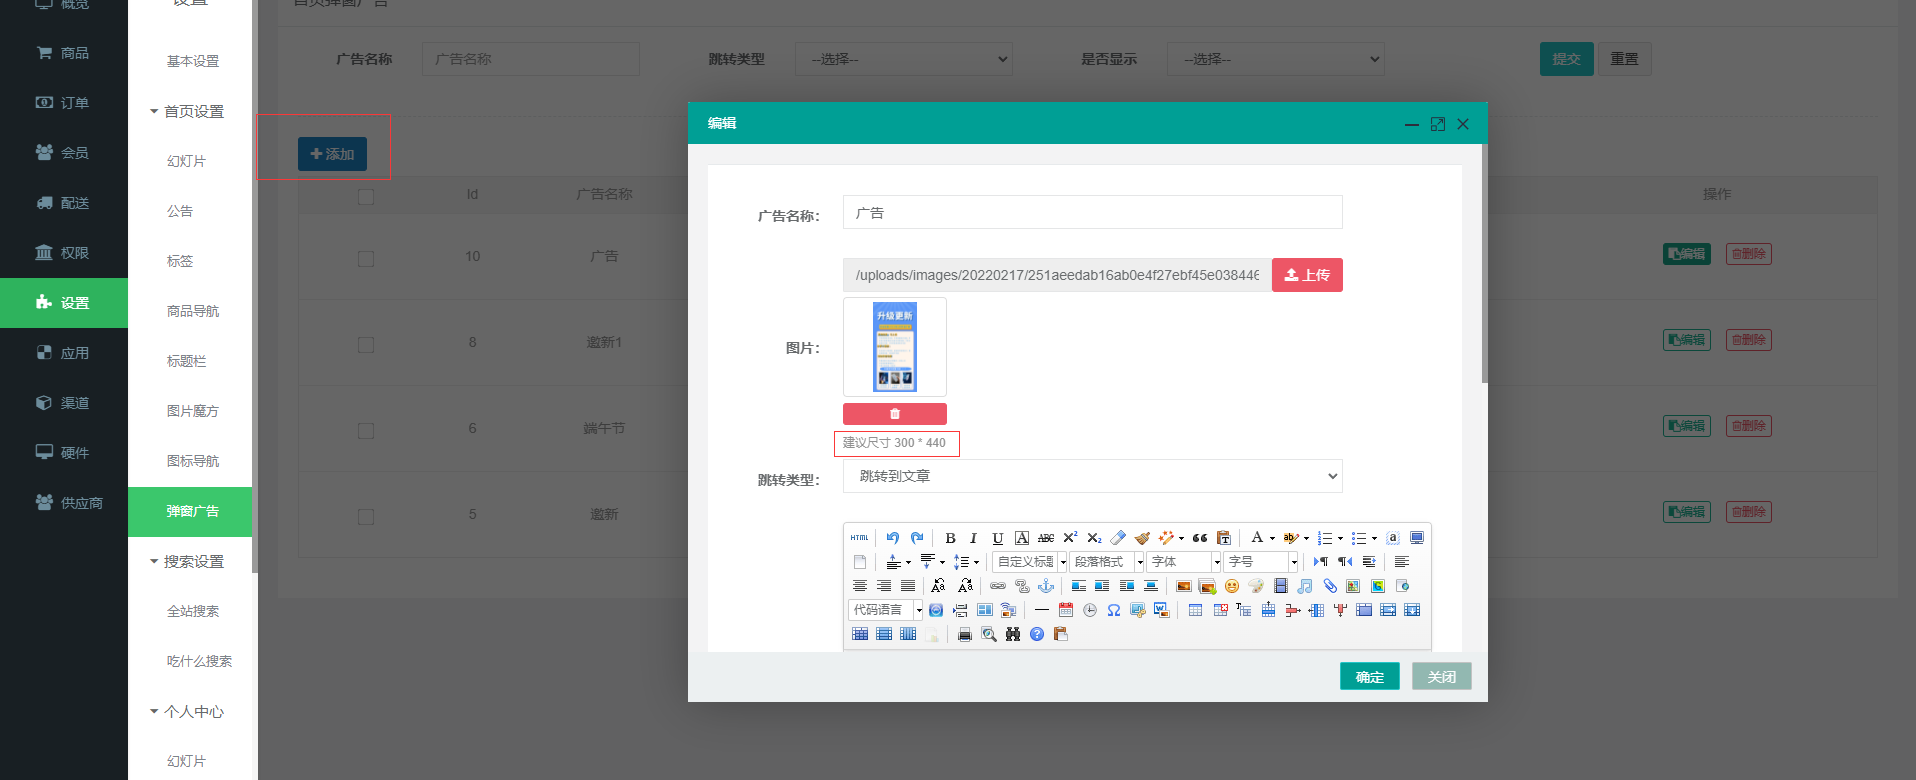This screenshot has height=780, width=1916.
Task: Collapse the 搜索设置 sidebar group
Action: click(x=187, y=561)
